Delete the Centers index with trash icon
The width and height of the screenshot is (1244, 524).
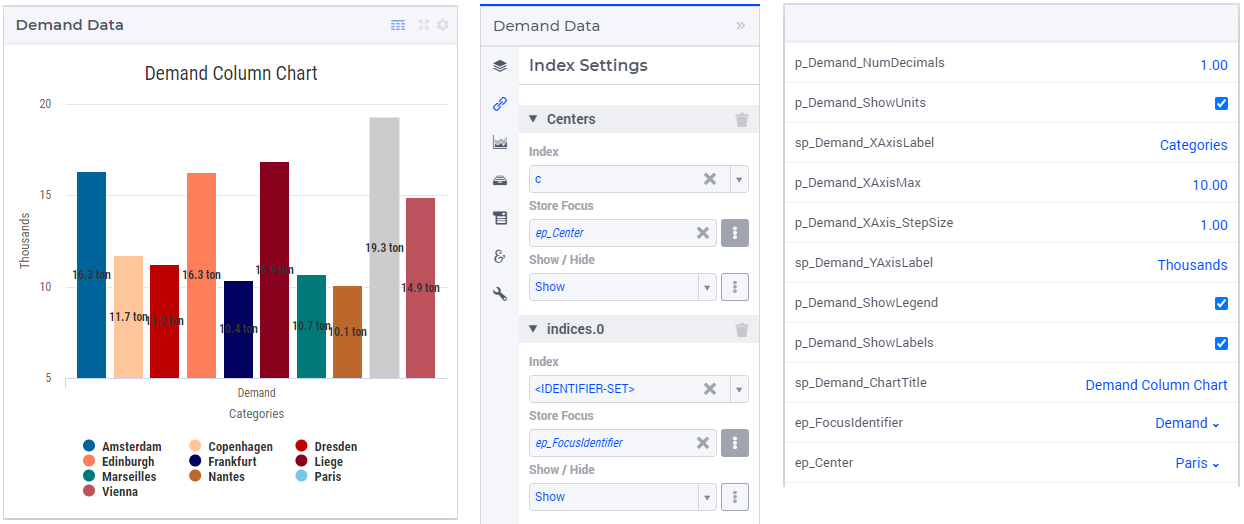point(742,119)
